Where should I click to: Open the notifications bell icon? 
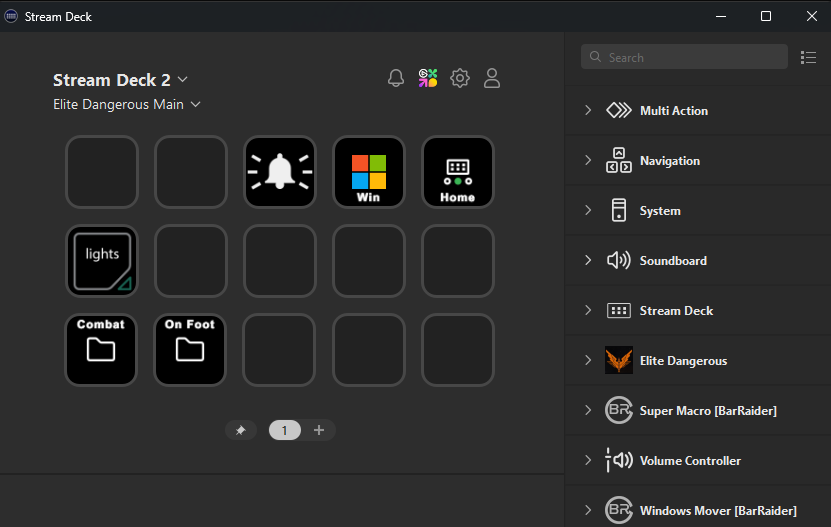click(396, 78)
